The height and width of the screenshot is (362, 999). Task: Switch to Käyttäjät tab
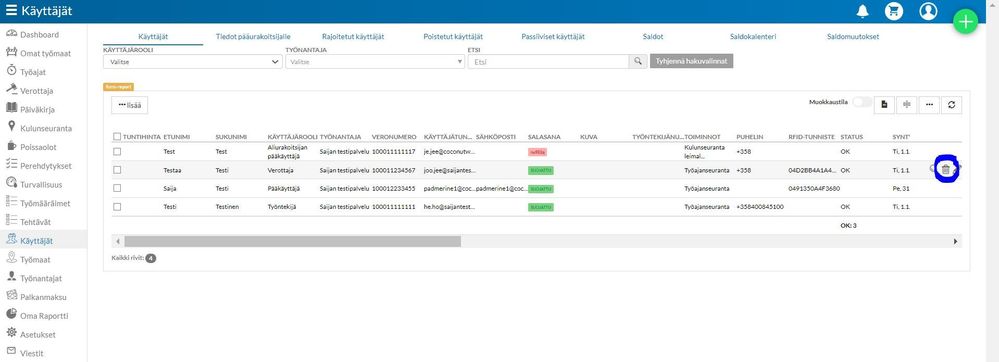(x=153, y=37)
